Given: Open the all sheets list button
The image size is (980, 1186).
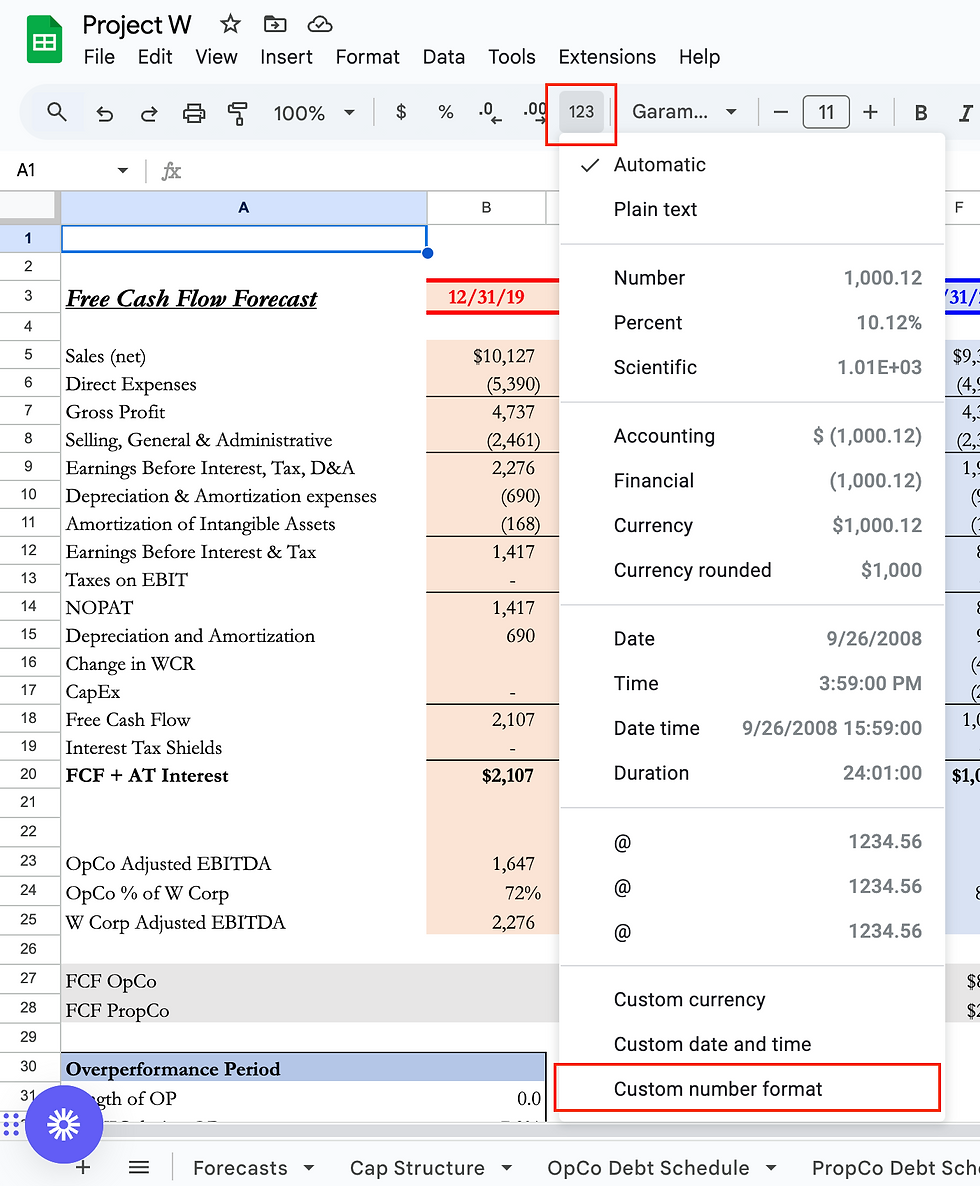Looking at the screenshot, I should (139, 1168).
